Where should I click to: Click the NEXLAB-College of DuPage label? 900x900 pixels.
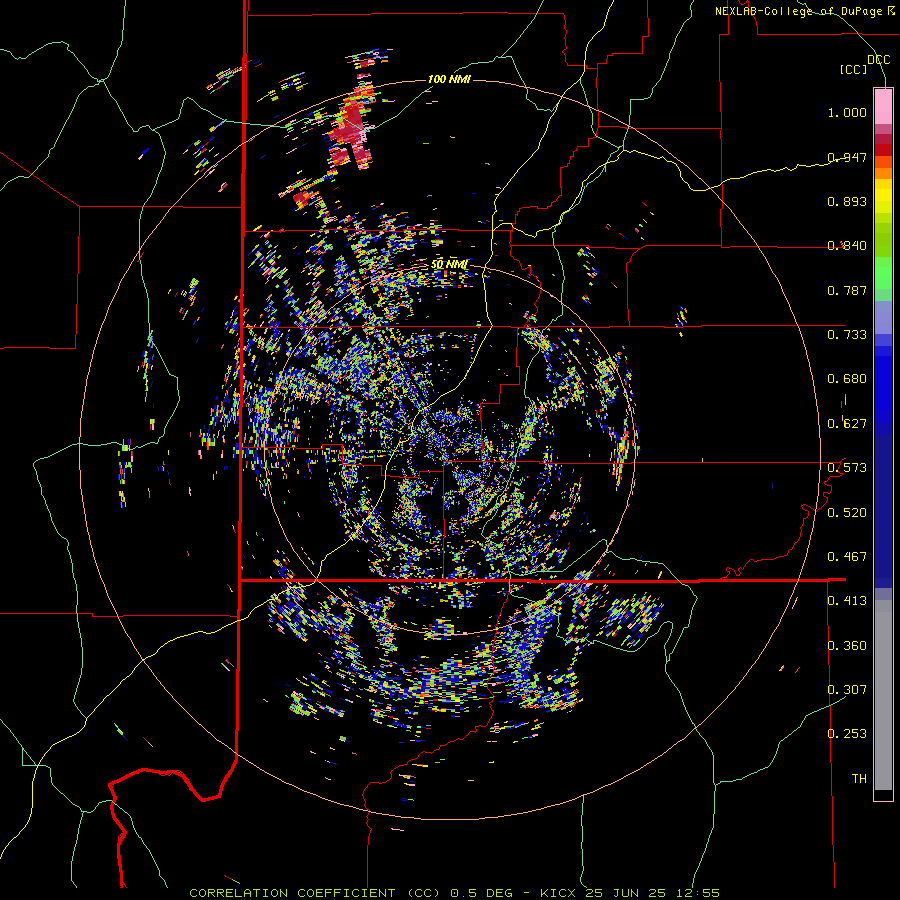click(x=804, y=11)
